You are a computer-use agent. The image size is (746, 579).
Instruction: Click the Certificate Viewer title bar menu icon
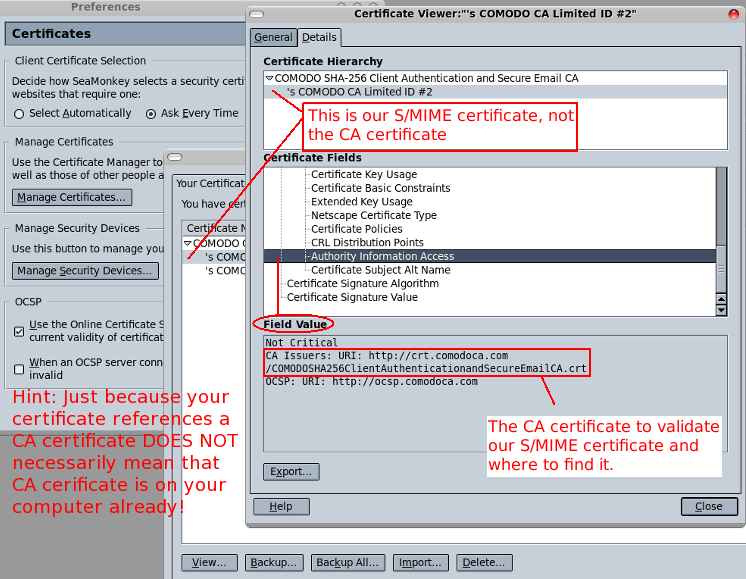pyautogui.click(x=256, y=14)
